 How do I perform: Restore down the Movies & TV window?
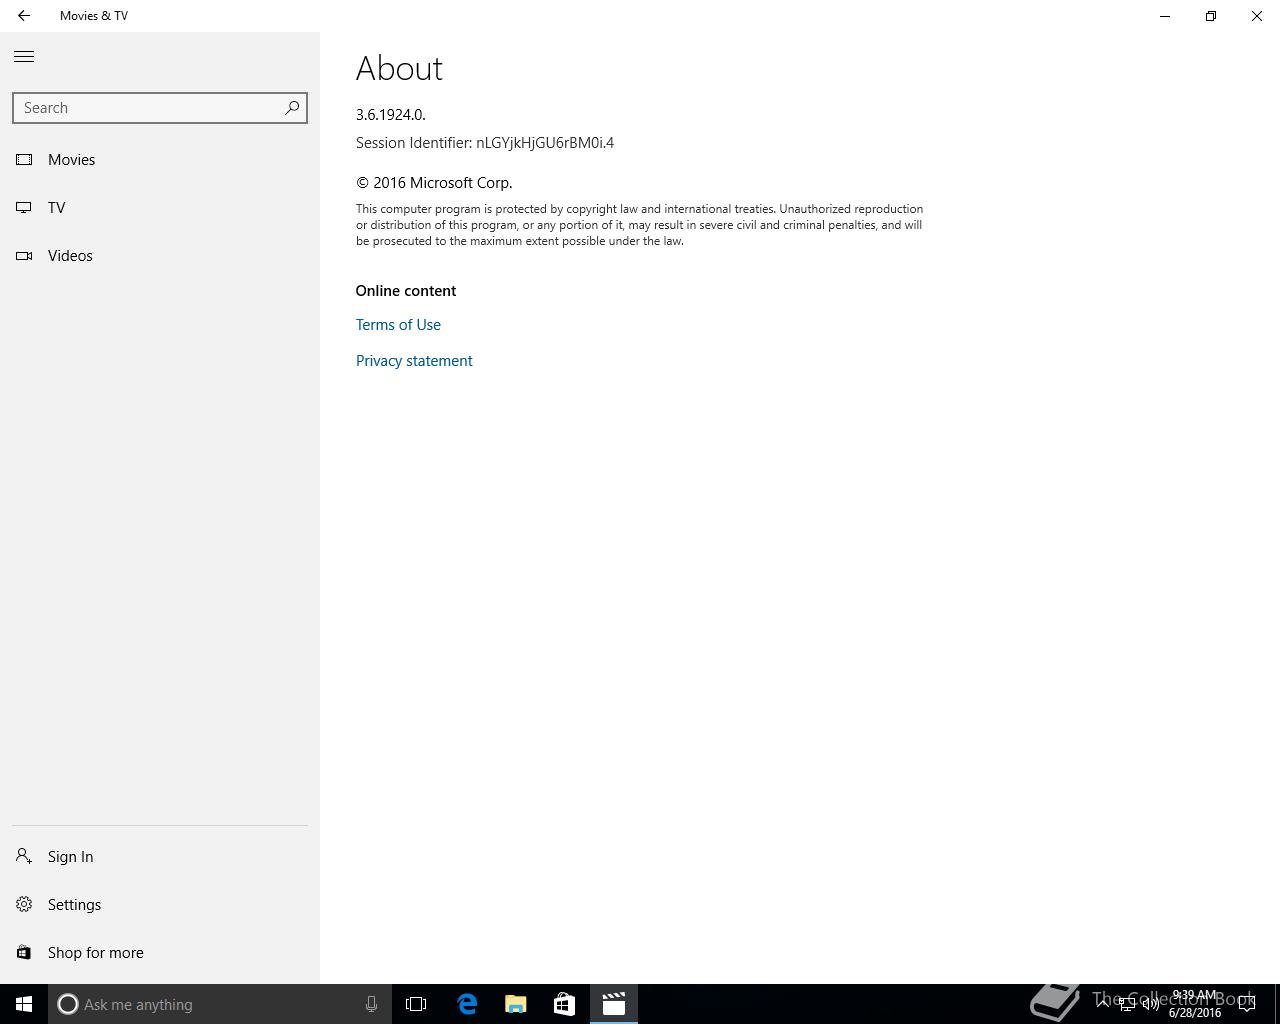tap(1211, 16)
